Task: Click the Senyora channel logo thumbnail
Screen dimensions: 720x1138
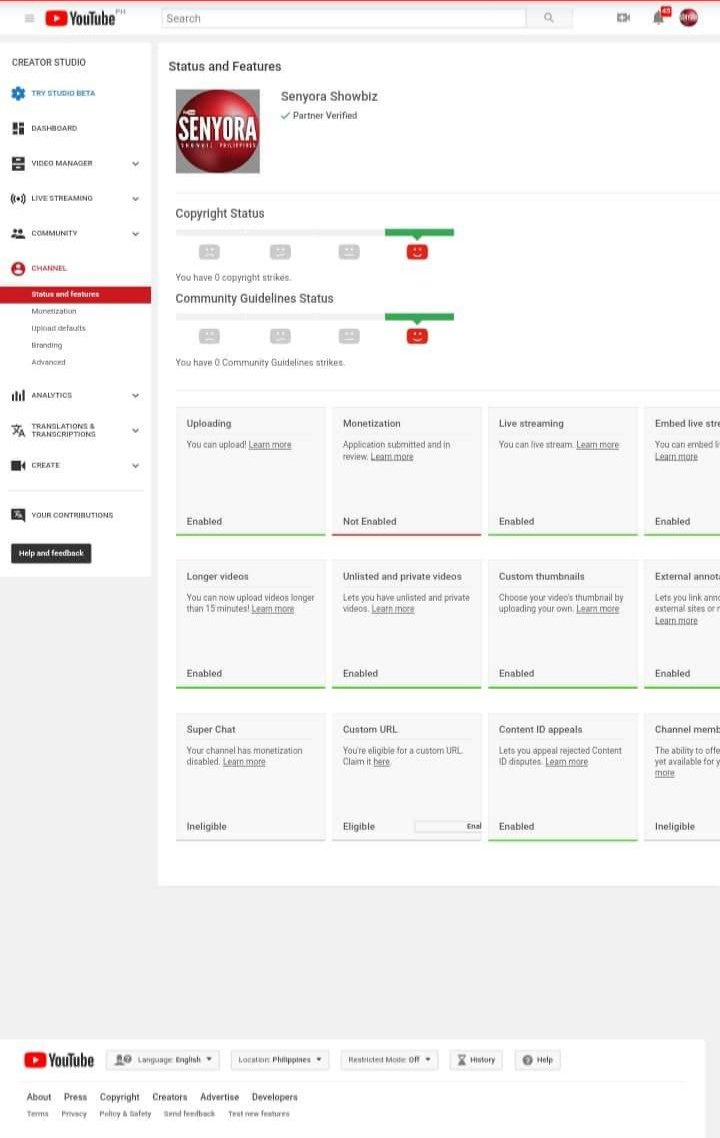Action: [x=218, y=131]
